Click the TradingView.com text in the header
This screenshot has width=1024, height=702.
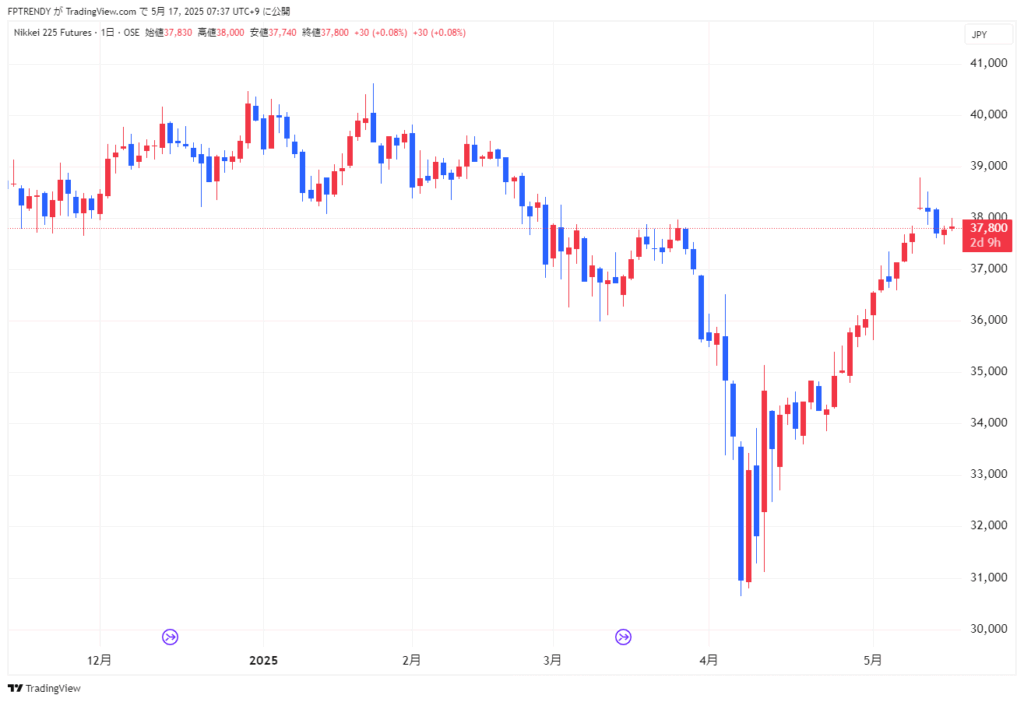100,11
